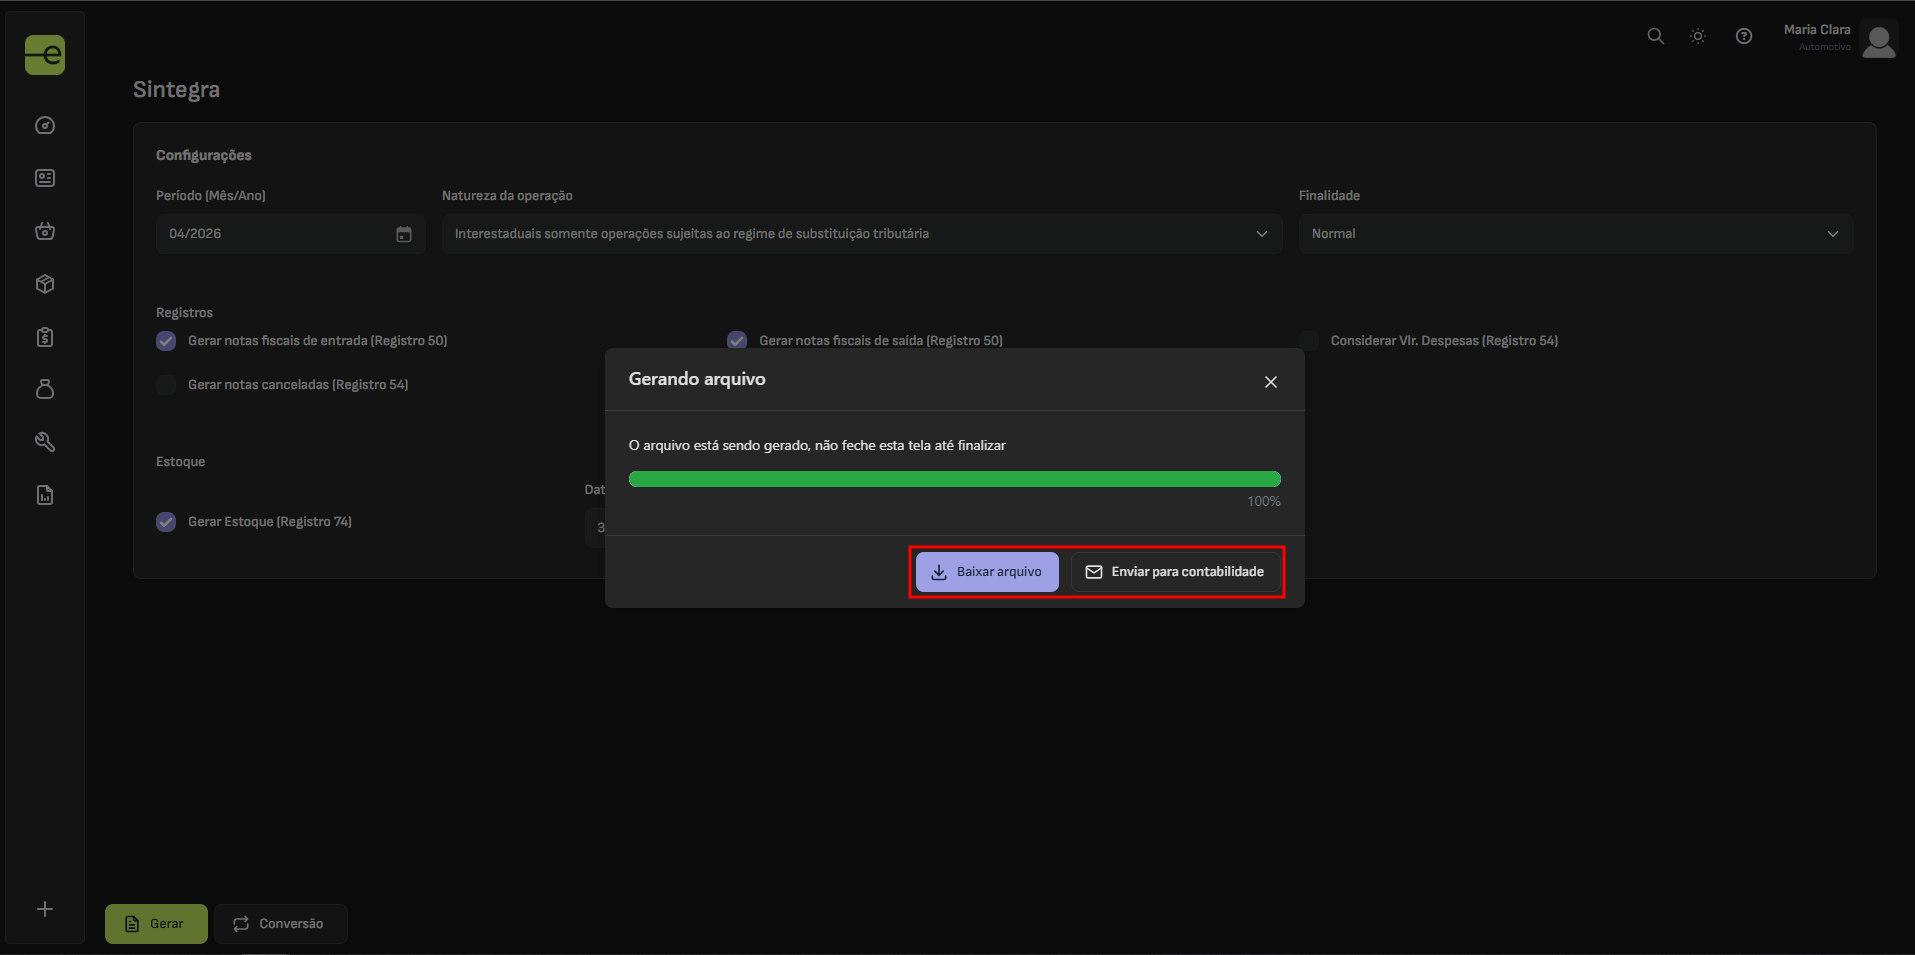Open the shopping basket sidebar icon
This screenshot has height=955, width=1915.
click(45, 231)
